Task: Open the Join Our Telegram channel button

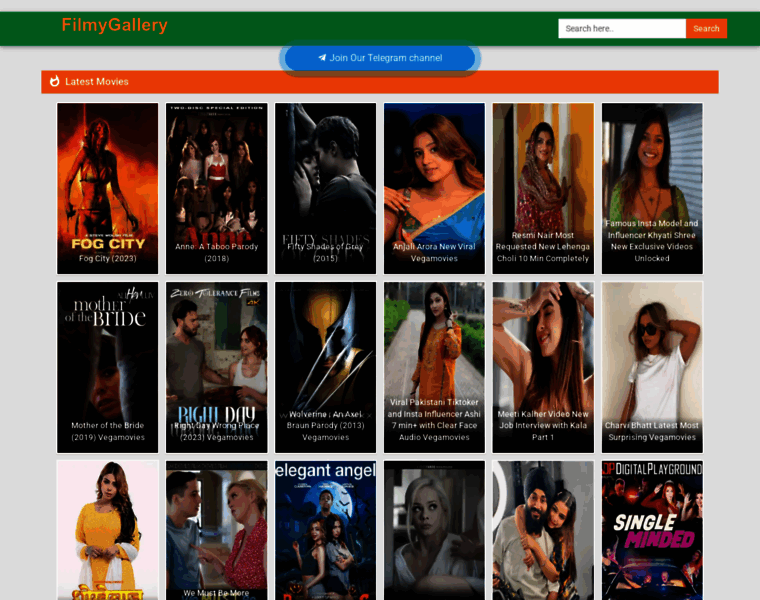Action: coord(380,58)
